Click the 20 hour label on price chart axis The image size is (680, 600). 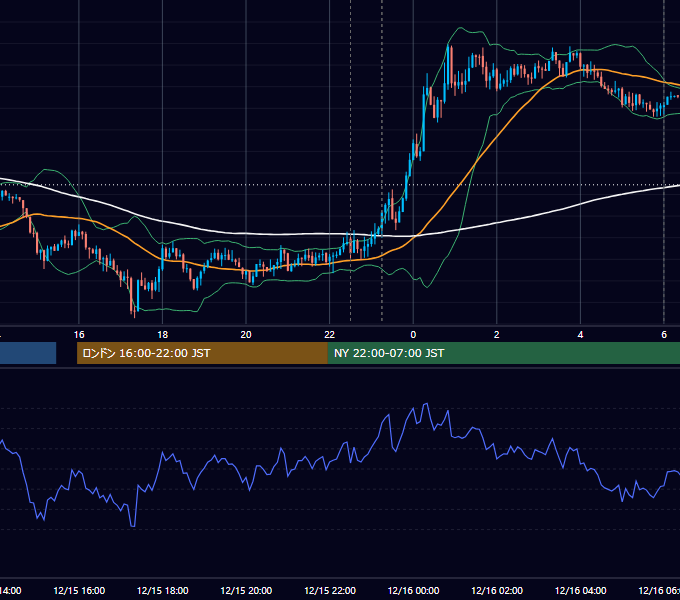click(x=246, y=335)
